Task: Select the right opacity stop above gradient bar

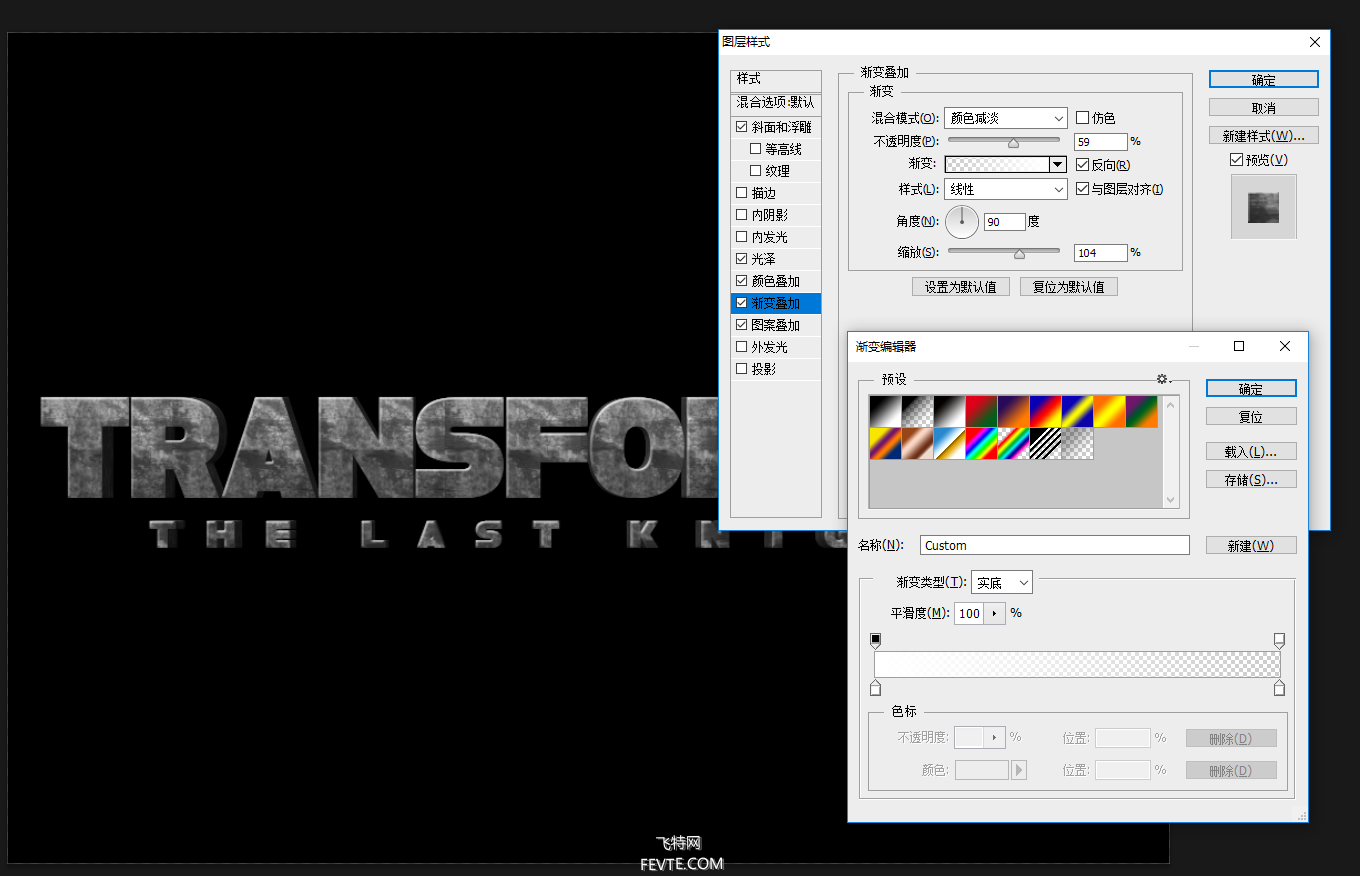Action: click(1279, 640)
